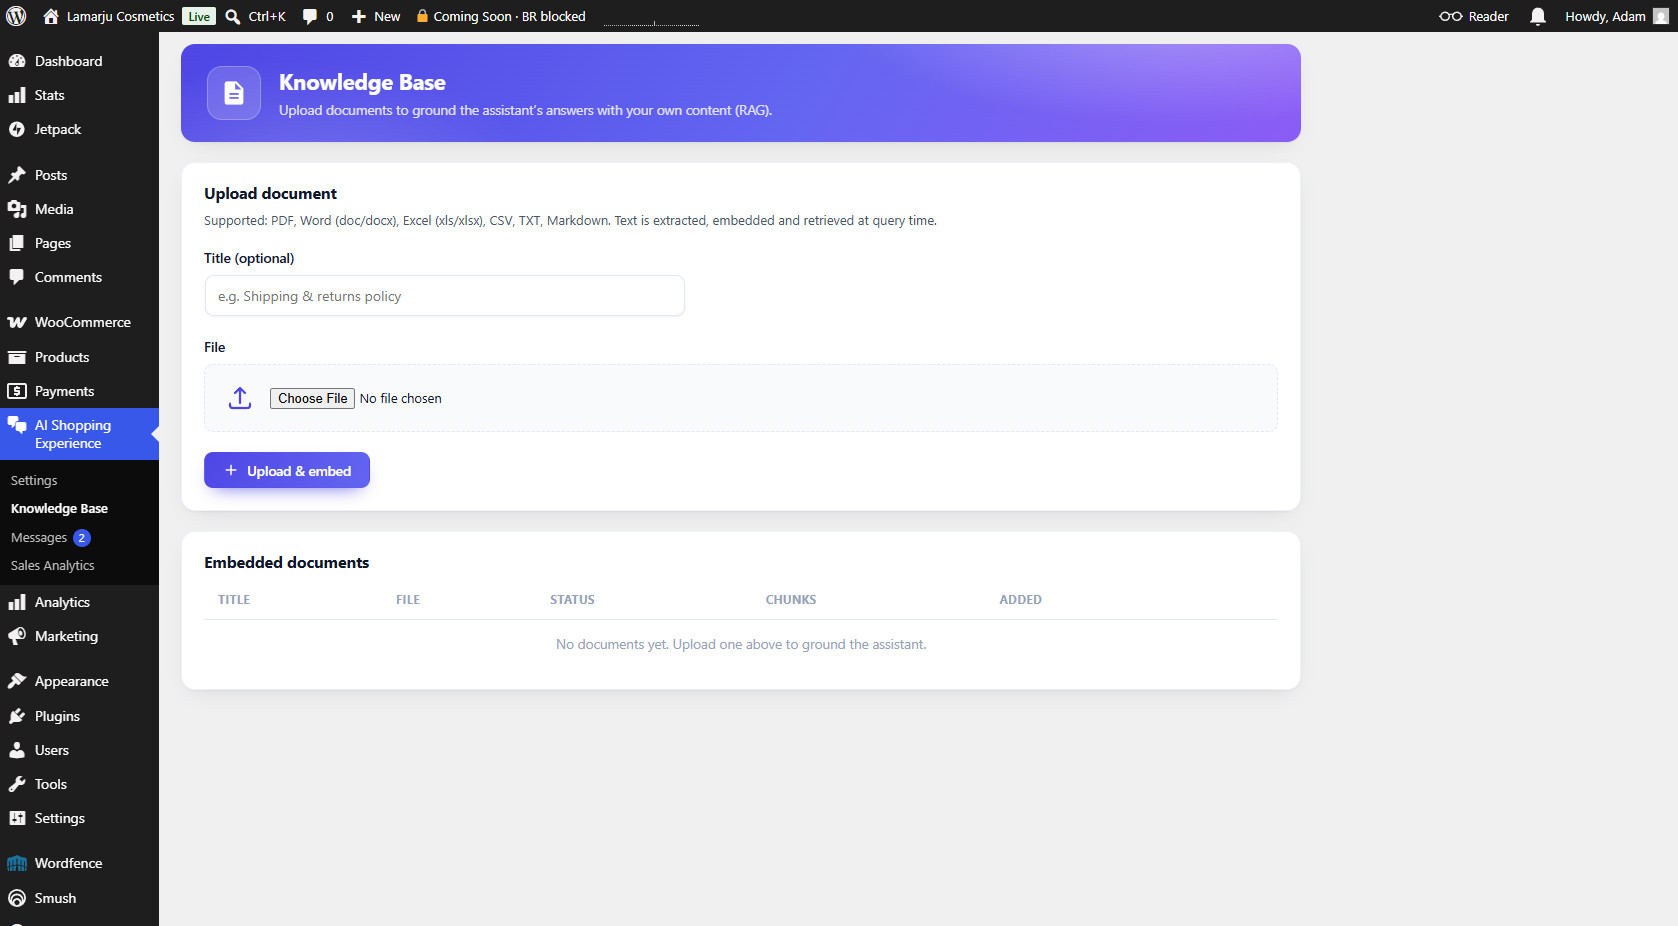
Task: Open the Smush icon in the sidebar
Action: [x=17, y=898]
